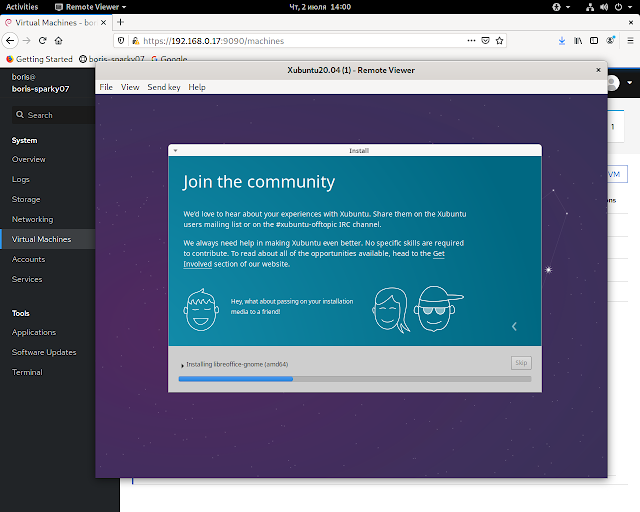This screenshot has width=640, height=512.
Task: Open Remote Viewer File menu
Action: [106, 87]
